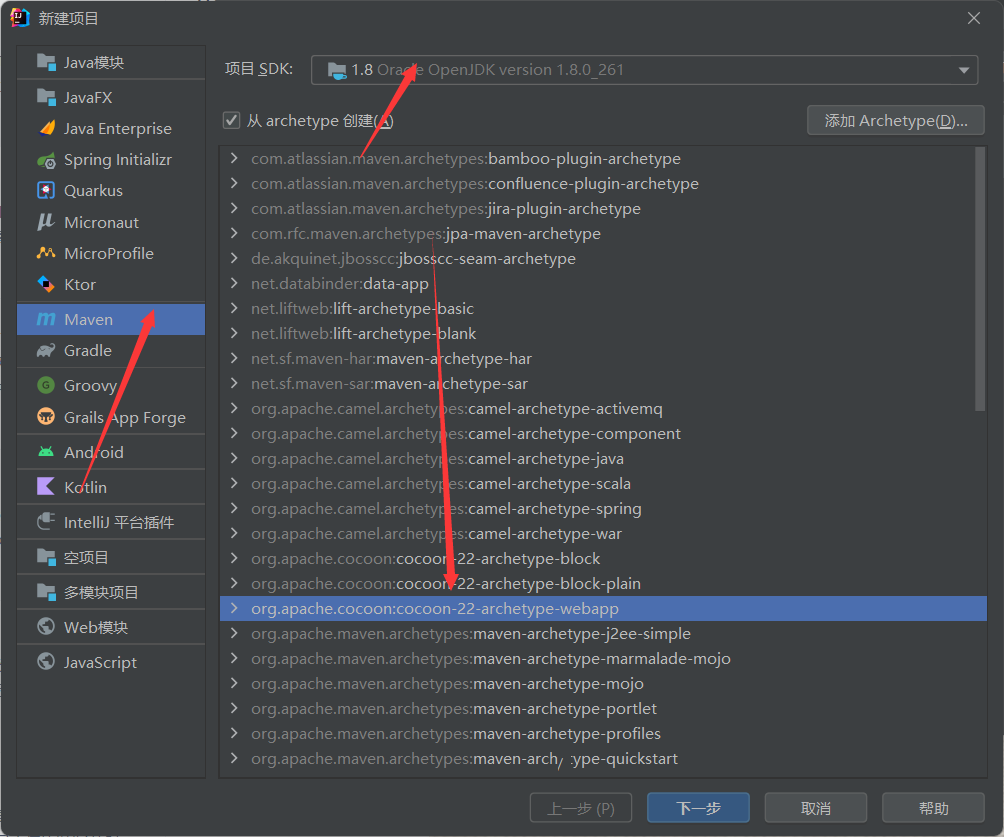Select the Groovy green circle icon
The height and width of the screenshot is (837, 1004).
point(46,385)
